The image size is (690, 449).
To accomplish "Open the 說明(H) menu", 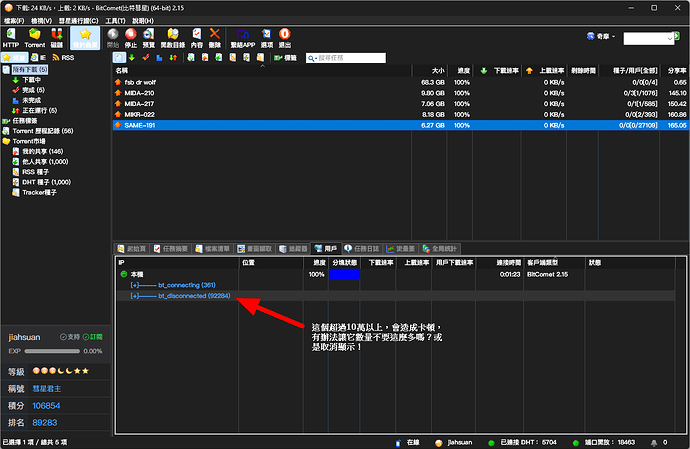I will [x=143, y=21].
